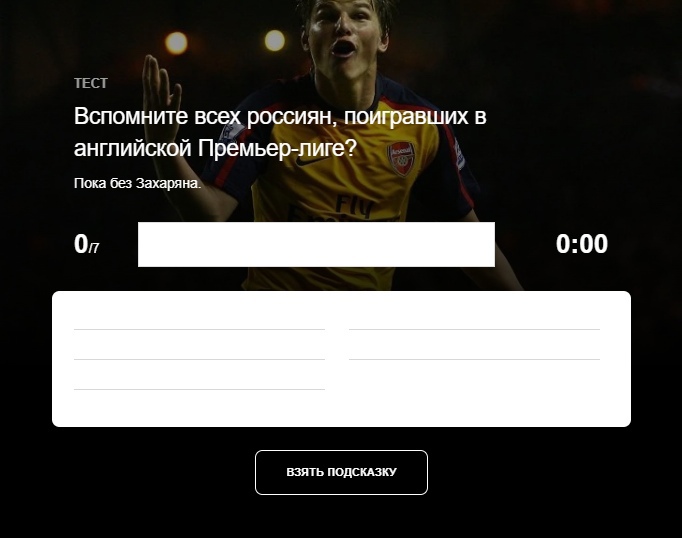The width and height of the screenshot is (682, 538).
Task: Click the ТЕСТ label above the title
Action: click(91, 83)
